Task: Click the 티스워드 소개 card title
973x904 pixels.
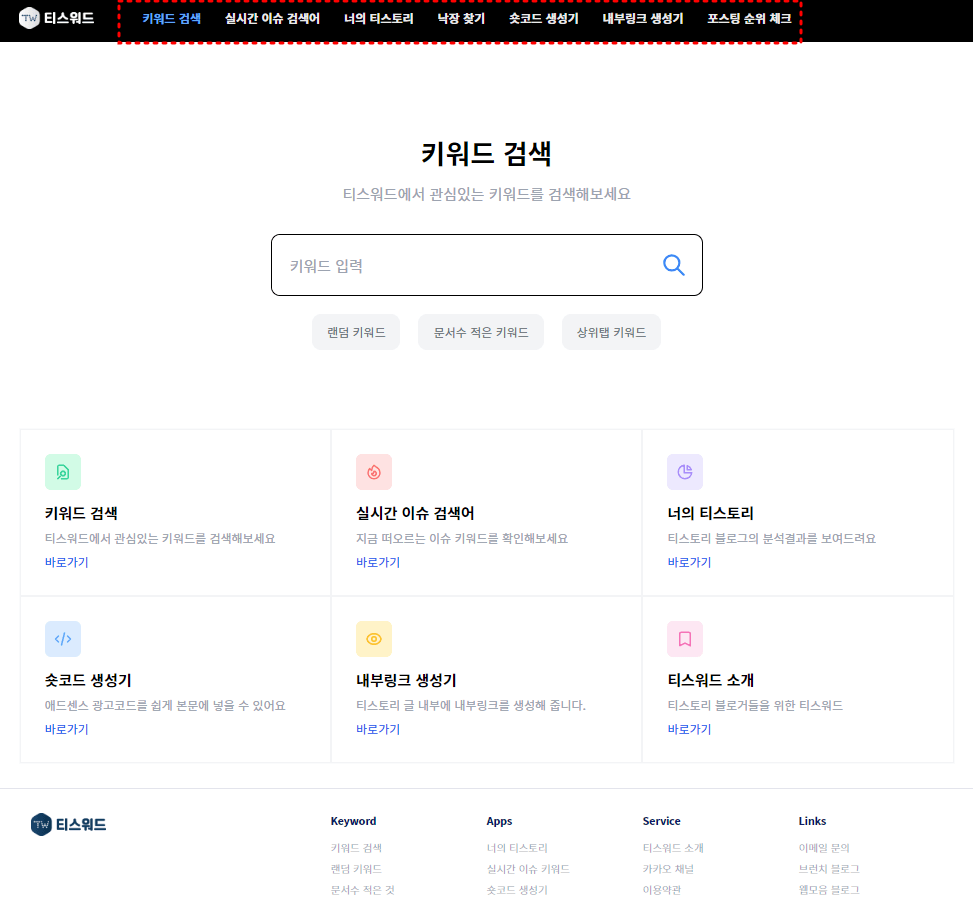Action: pyautogui.click(x=711, y=680)
